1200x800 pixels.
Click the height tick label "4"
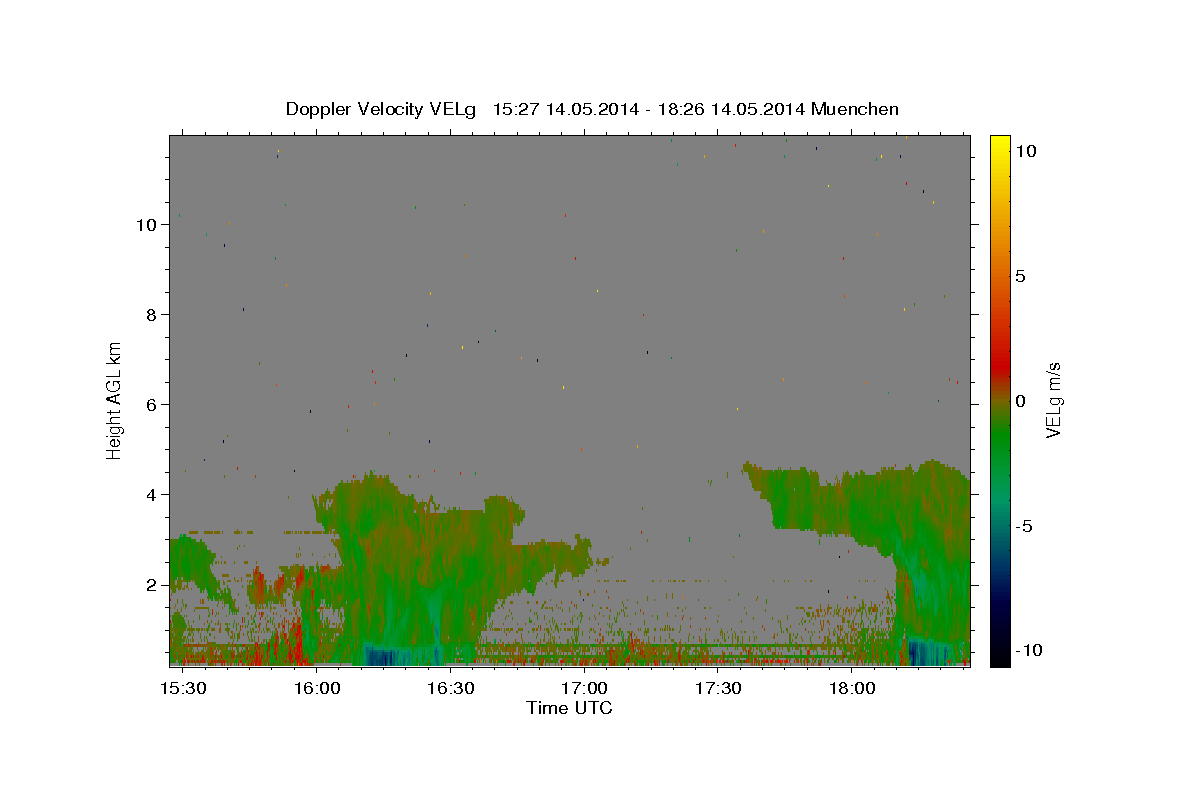point(152,495)
